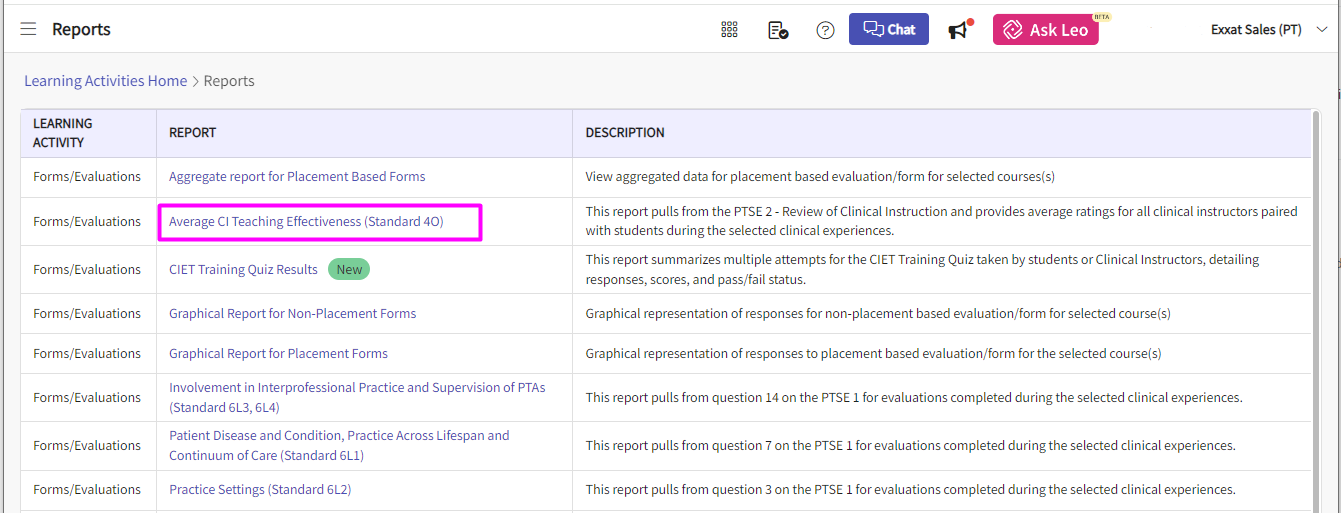Click the document checklist icon
Screen dimensions: 1341x513
[778, 30]
